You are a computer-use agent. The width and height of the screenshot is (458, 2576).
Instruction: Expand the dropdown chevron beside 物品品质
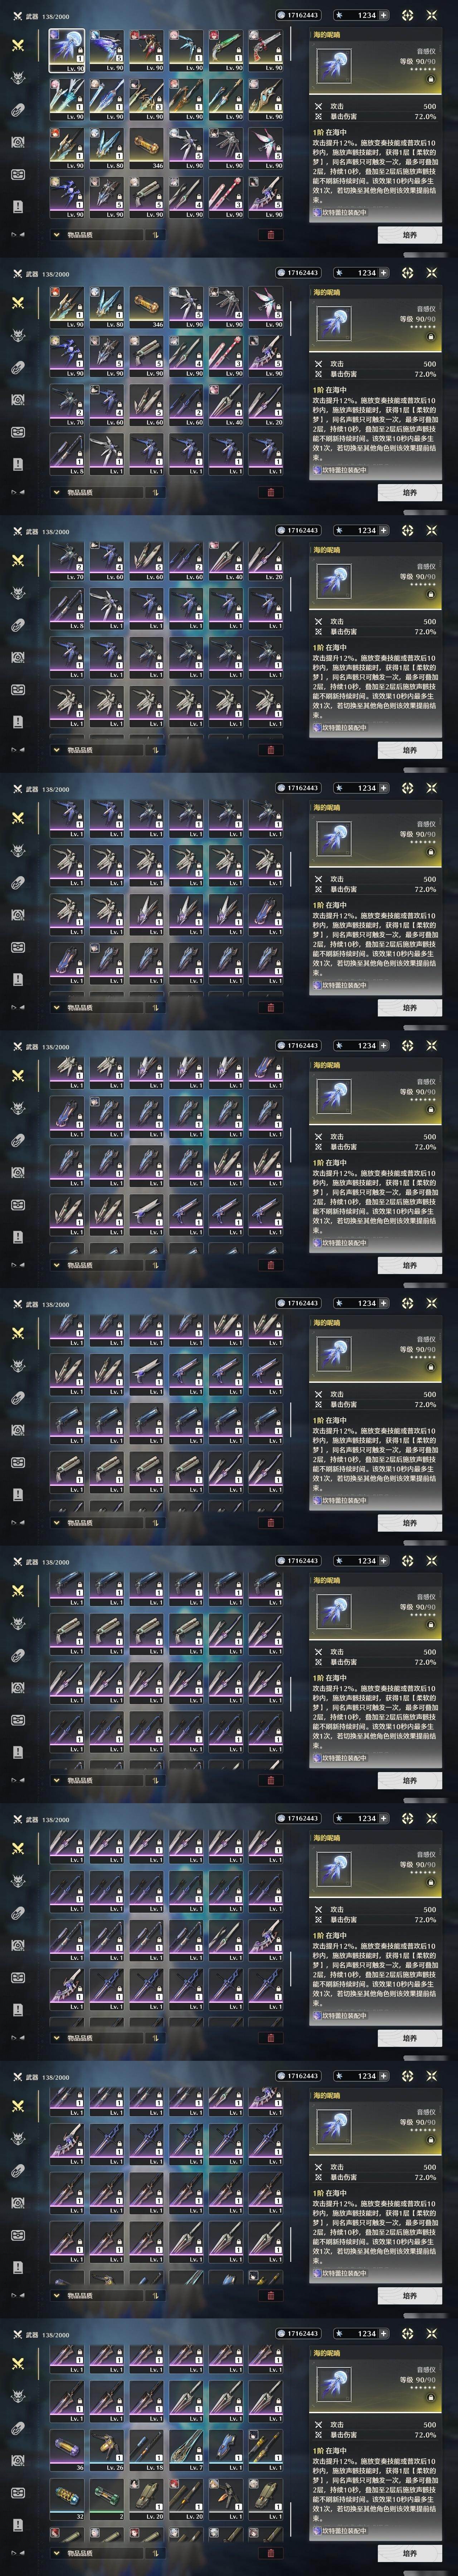56,235
